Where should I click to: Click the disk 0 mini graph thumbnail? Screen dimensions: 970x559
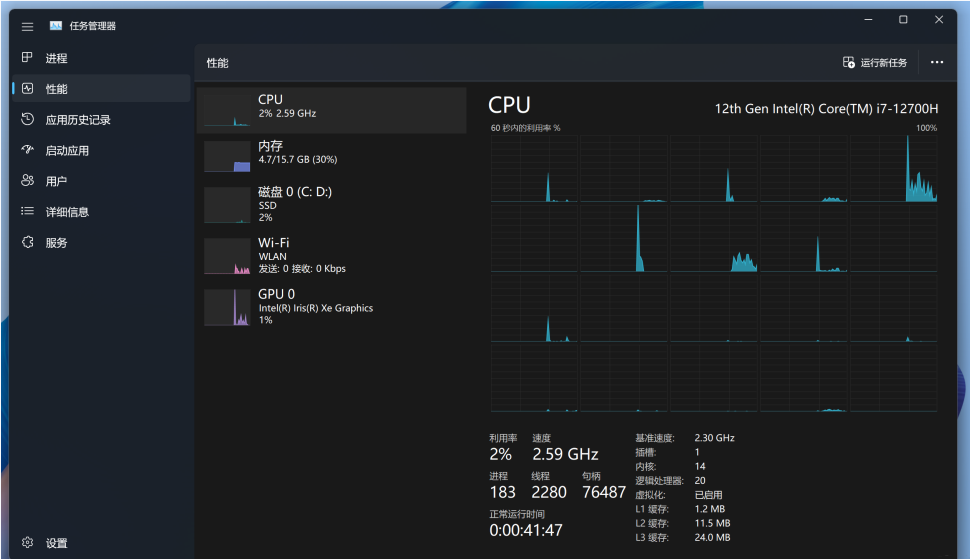coord(227,205)
